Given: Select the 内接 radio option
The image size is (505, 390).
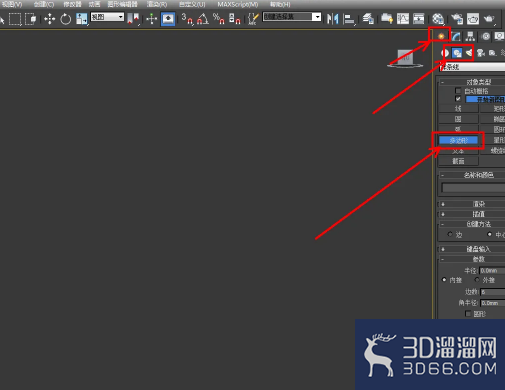Looking at the screenshot, I should (444, 280).
